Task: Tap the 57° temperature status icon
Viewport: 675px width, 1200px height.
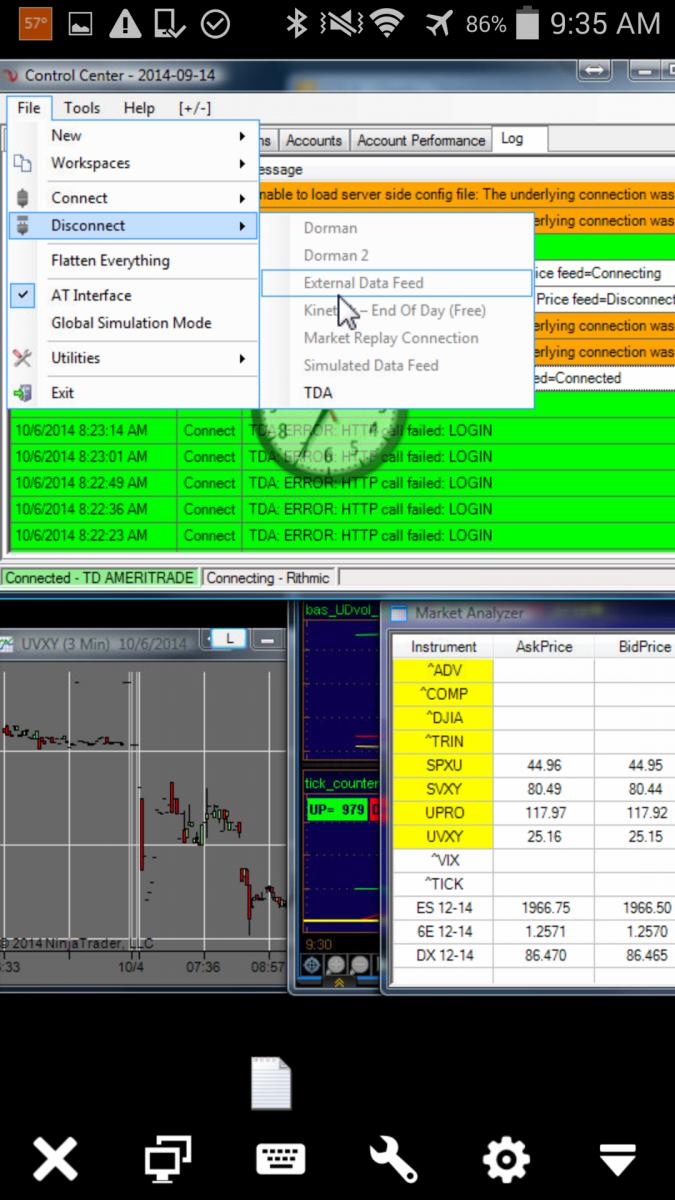Action: (35, 24)
